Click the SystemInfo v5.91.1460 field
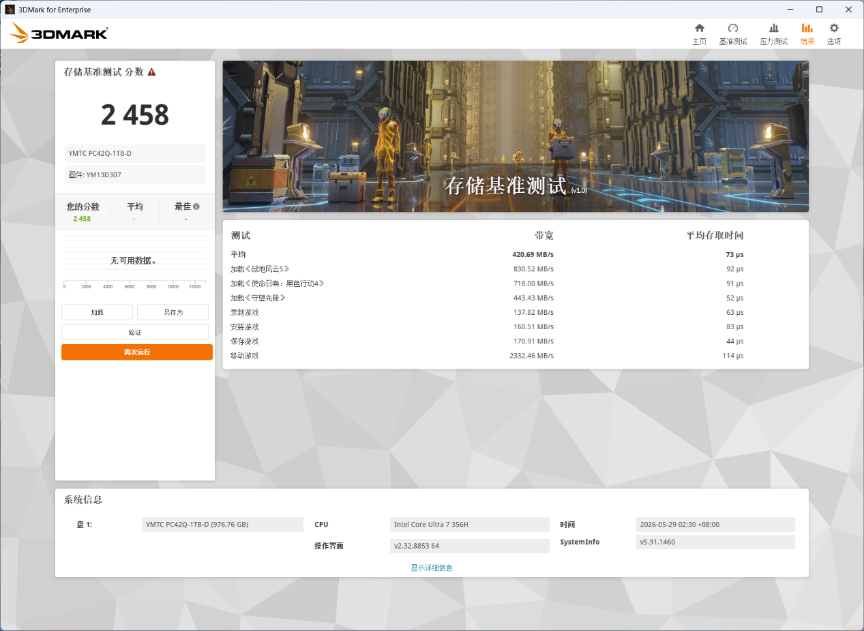The image size is (864, 631). (715, 542)
